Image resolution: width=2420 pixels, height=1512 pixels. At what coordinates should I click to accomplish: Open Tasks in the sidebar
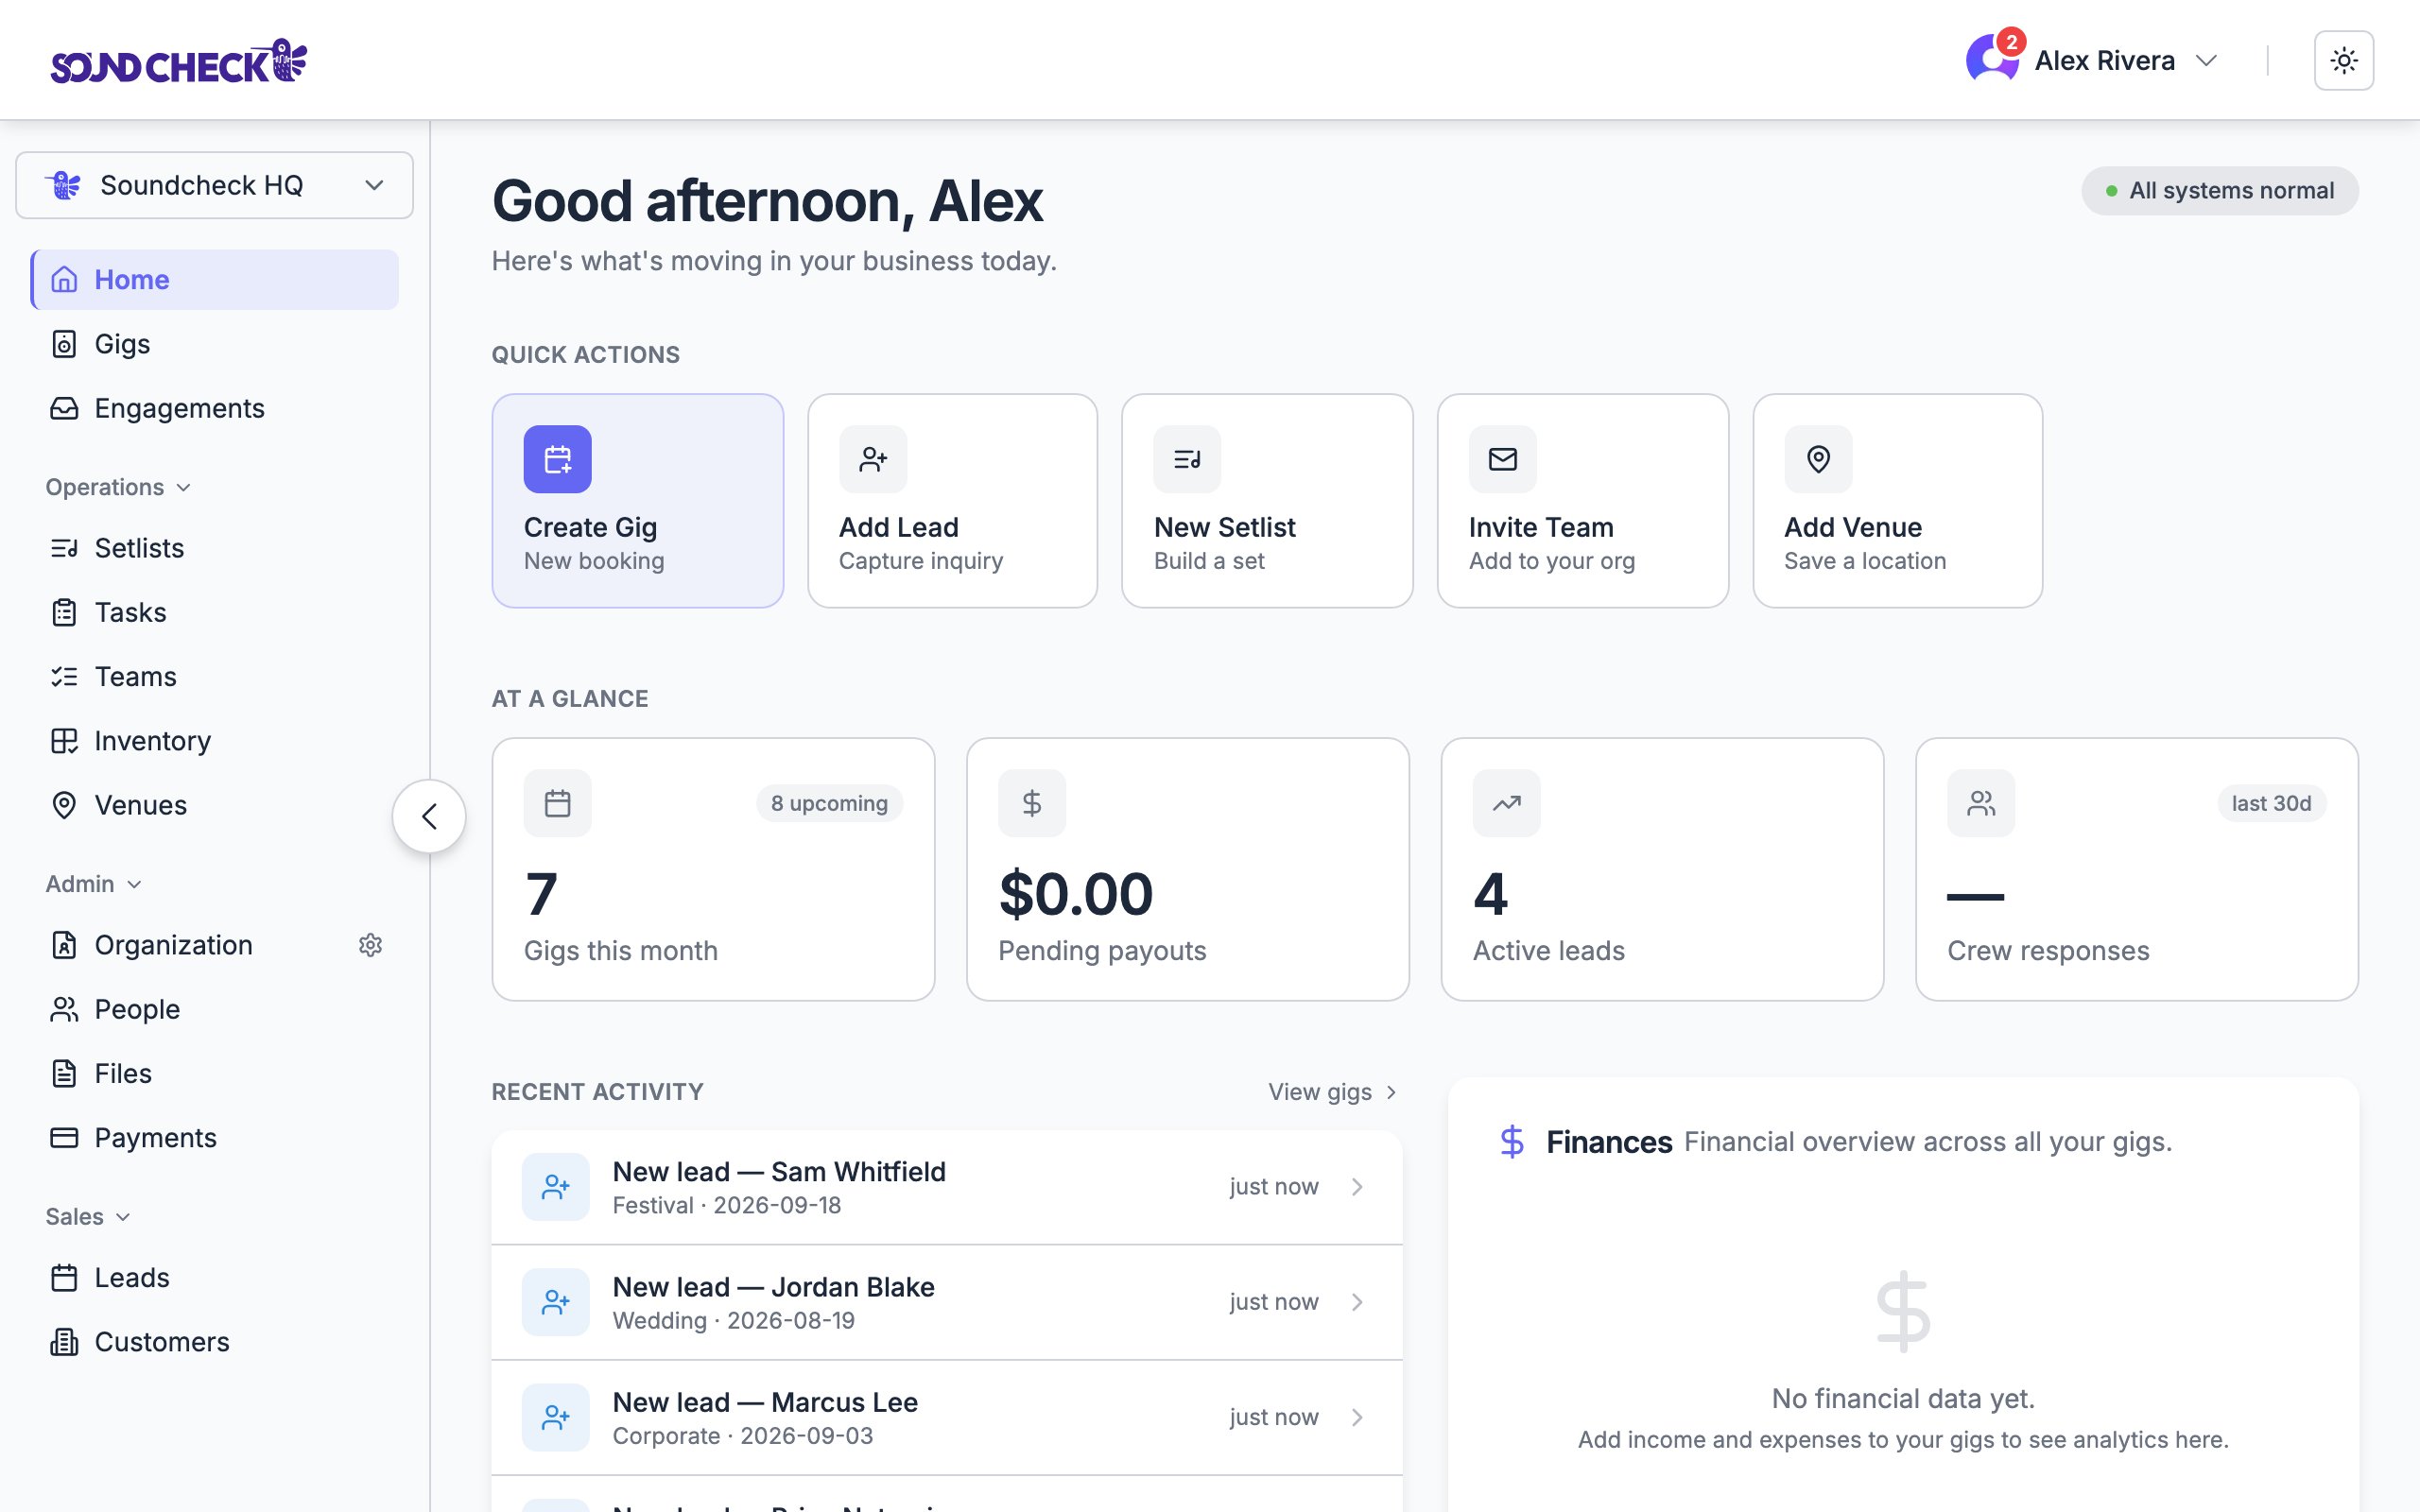coord(215,612)
